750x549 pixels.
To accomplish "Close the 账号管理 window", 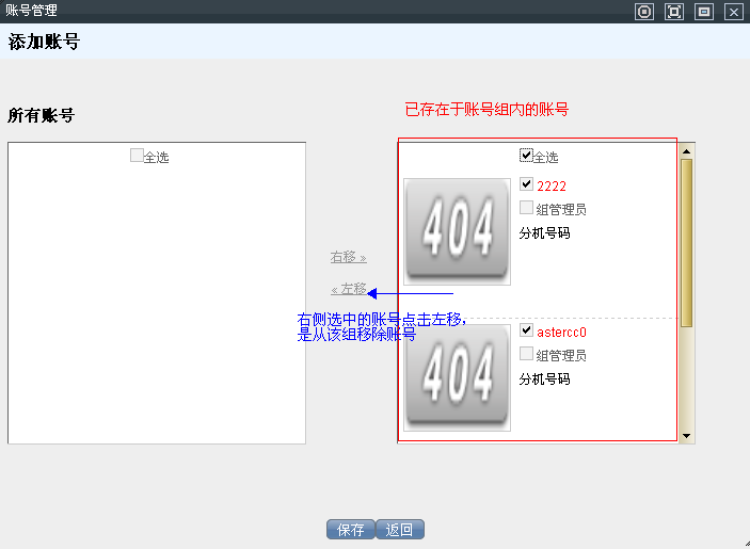I will tap(733, 12).
